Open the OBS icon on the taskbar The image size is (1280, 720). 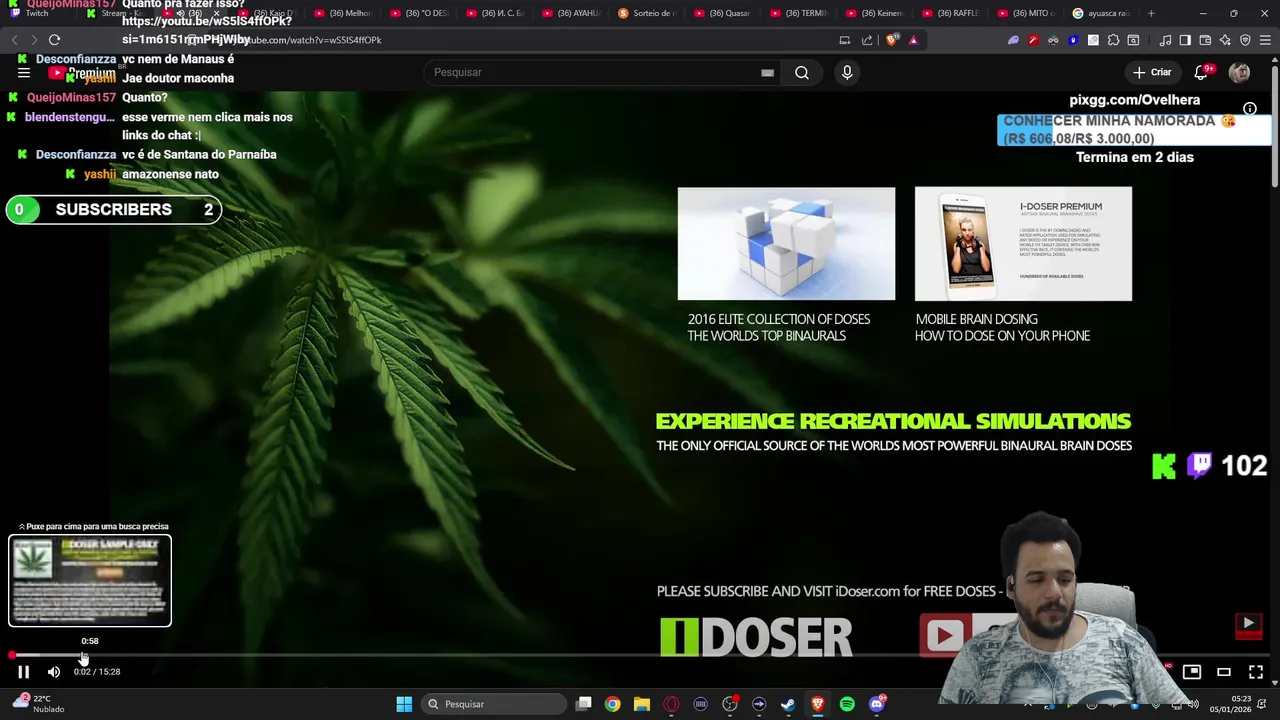coord(729,704)
